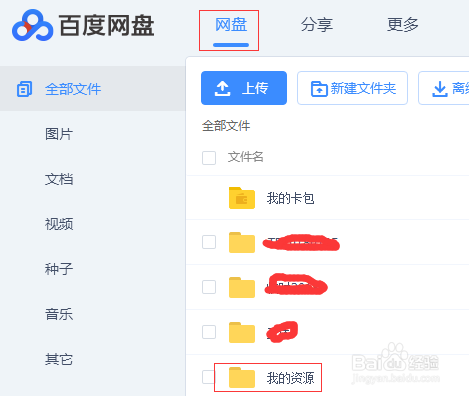Select 视频 category in sidebar
469x396 pixels.
click(59, 224)
